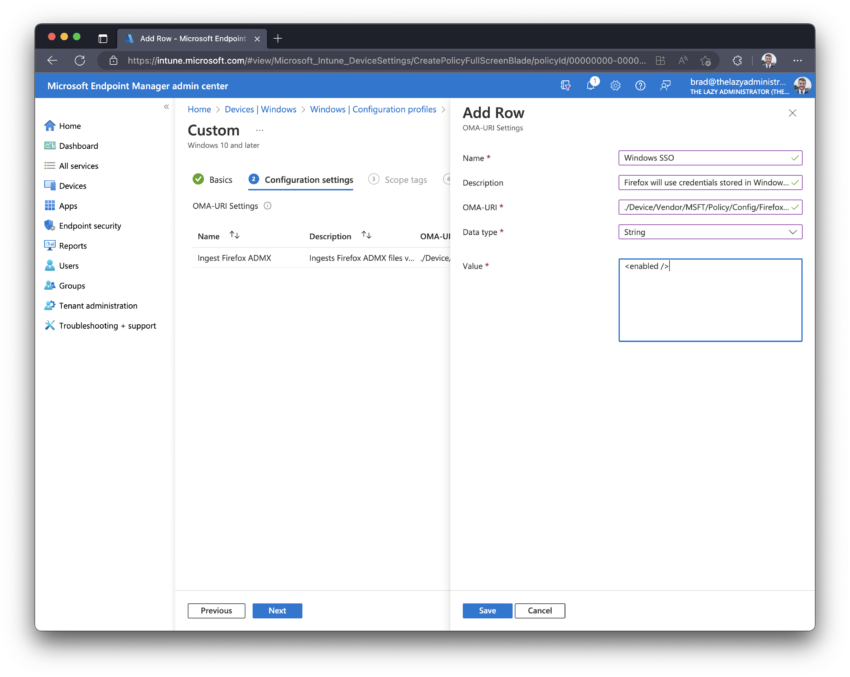Click the browser refresh icon

[x=80, y=61]
